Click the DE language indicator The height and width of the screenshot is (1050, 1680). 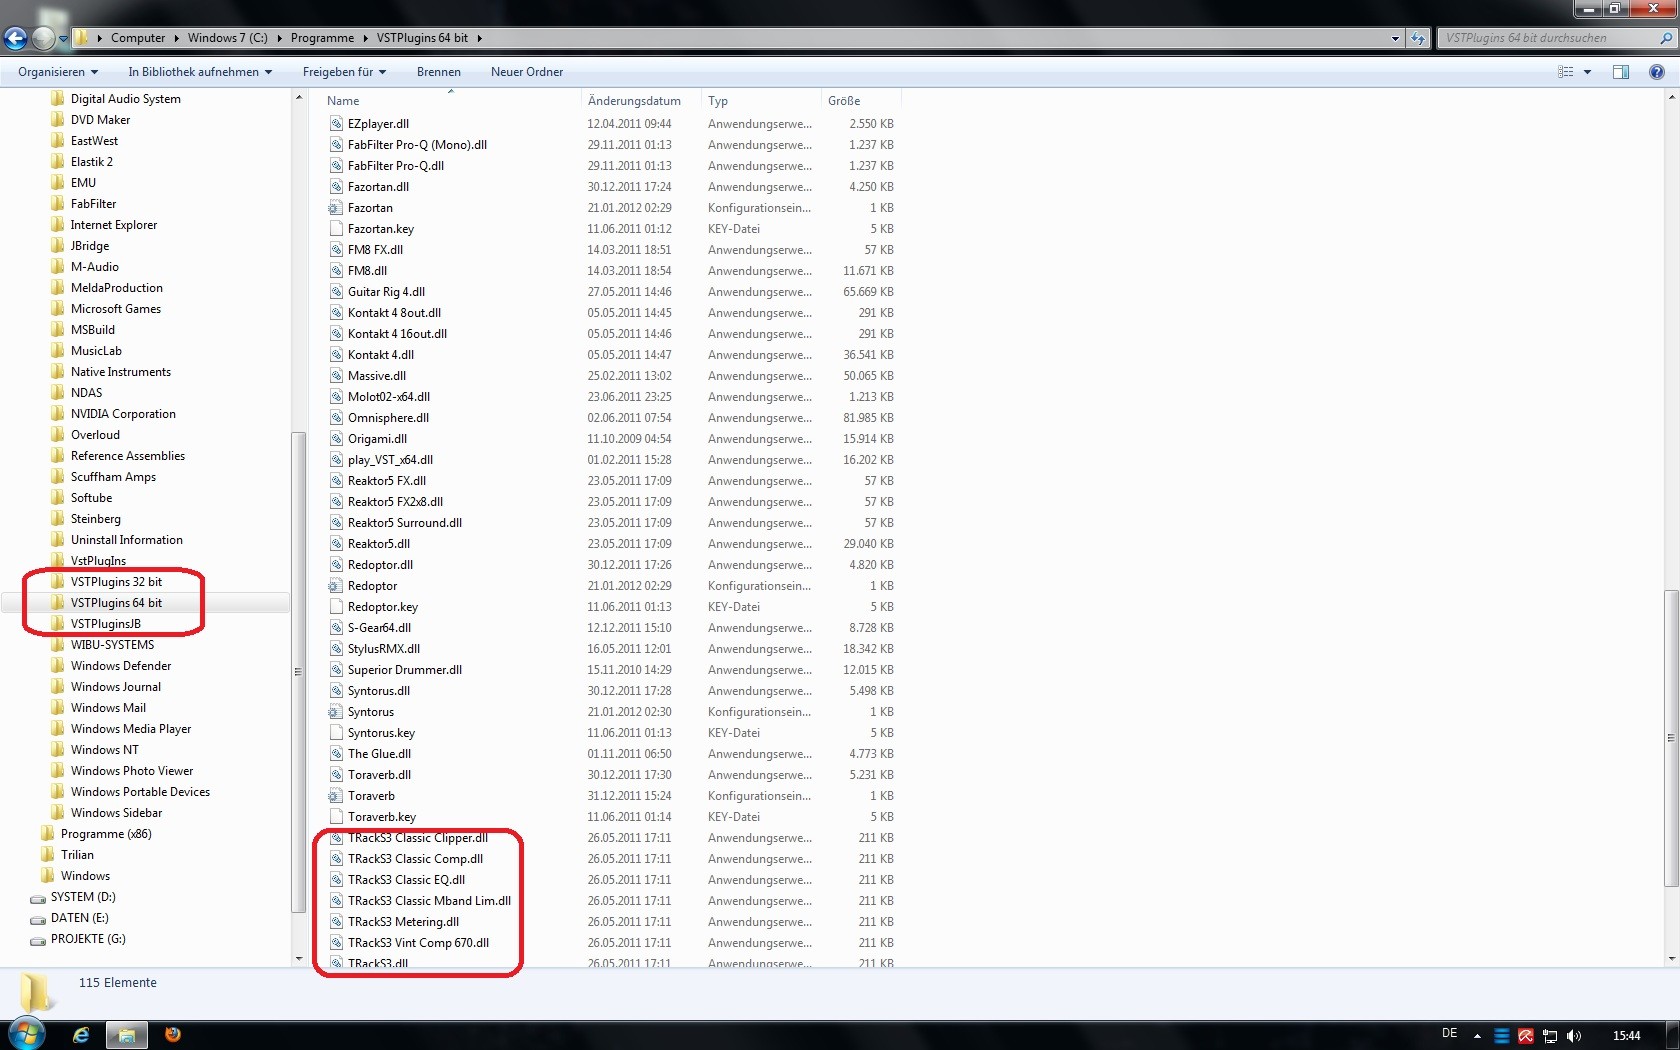tap(1449, 1033)
